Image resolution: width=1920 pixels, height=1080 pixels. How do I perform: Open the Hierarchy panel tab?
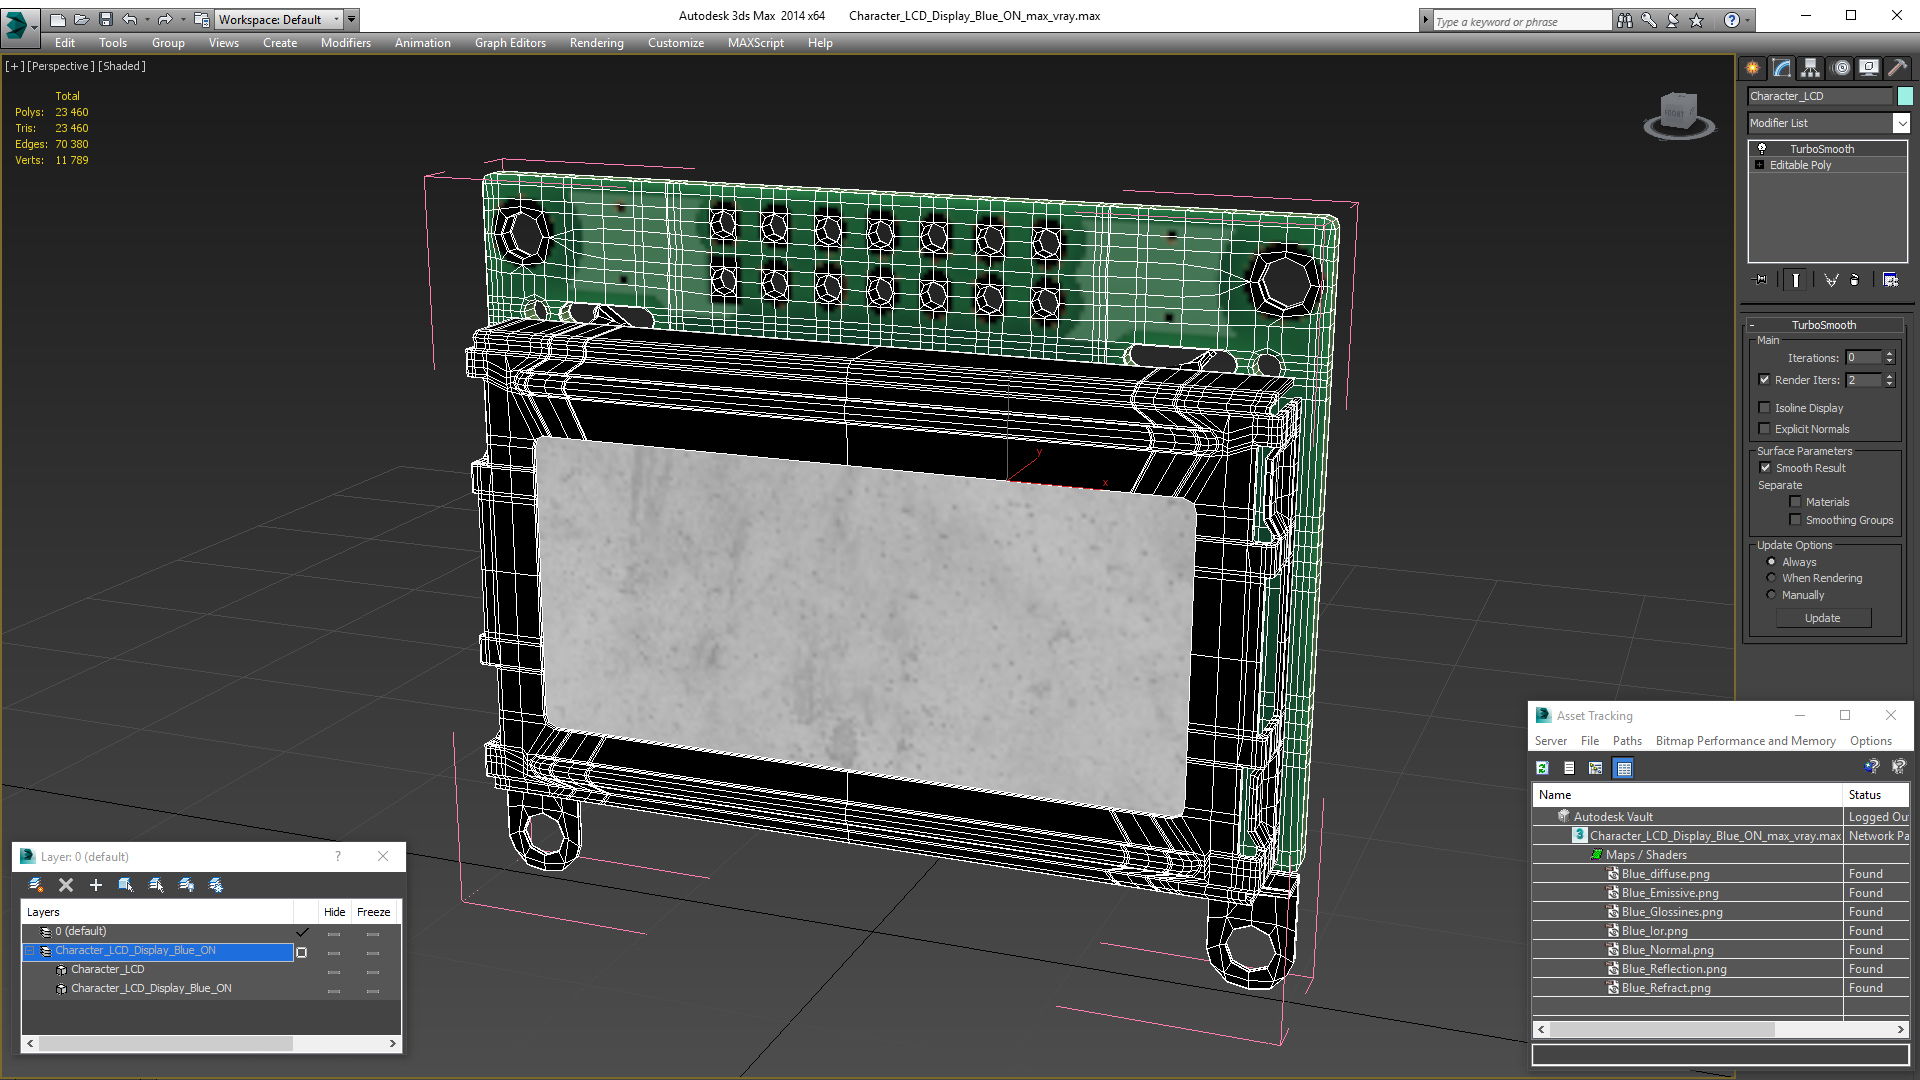pos(1811,68)
